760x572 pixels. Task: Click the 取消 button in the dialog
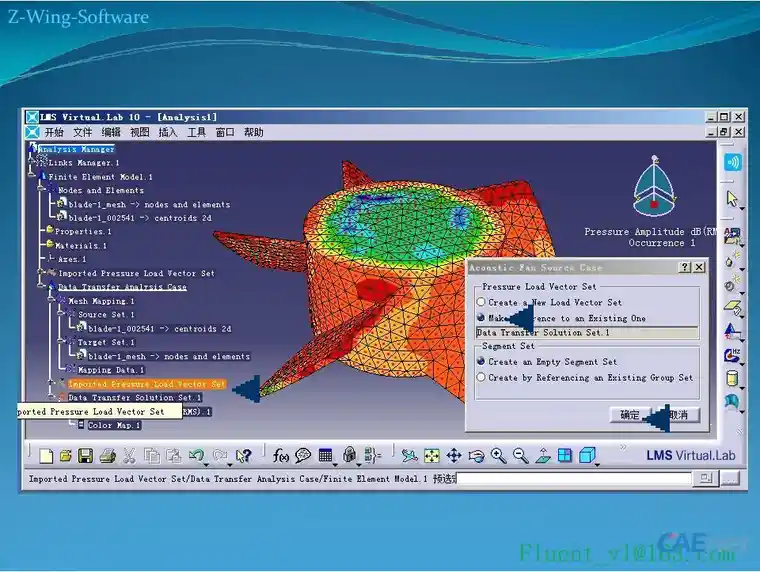tap(678, 414)
